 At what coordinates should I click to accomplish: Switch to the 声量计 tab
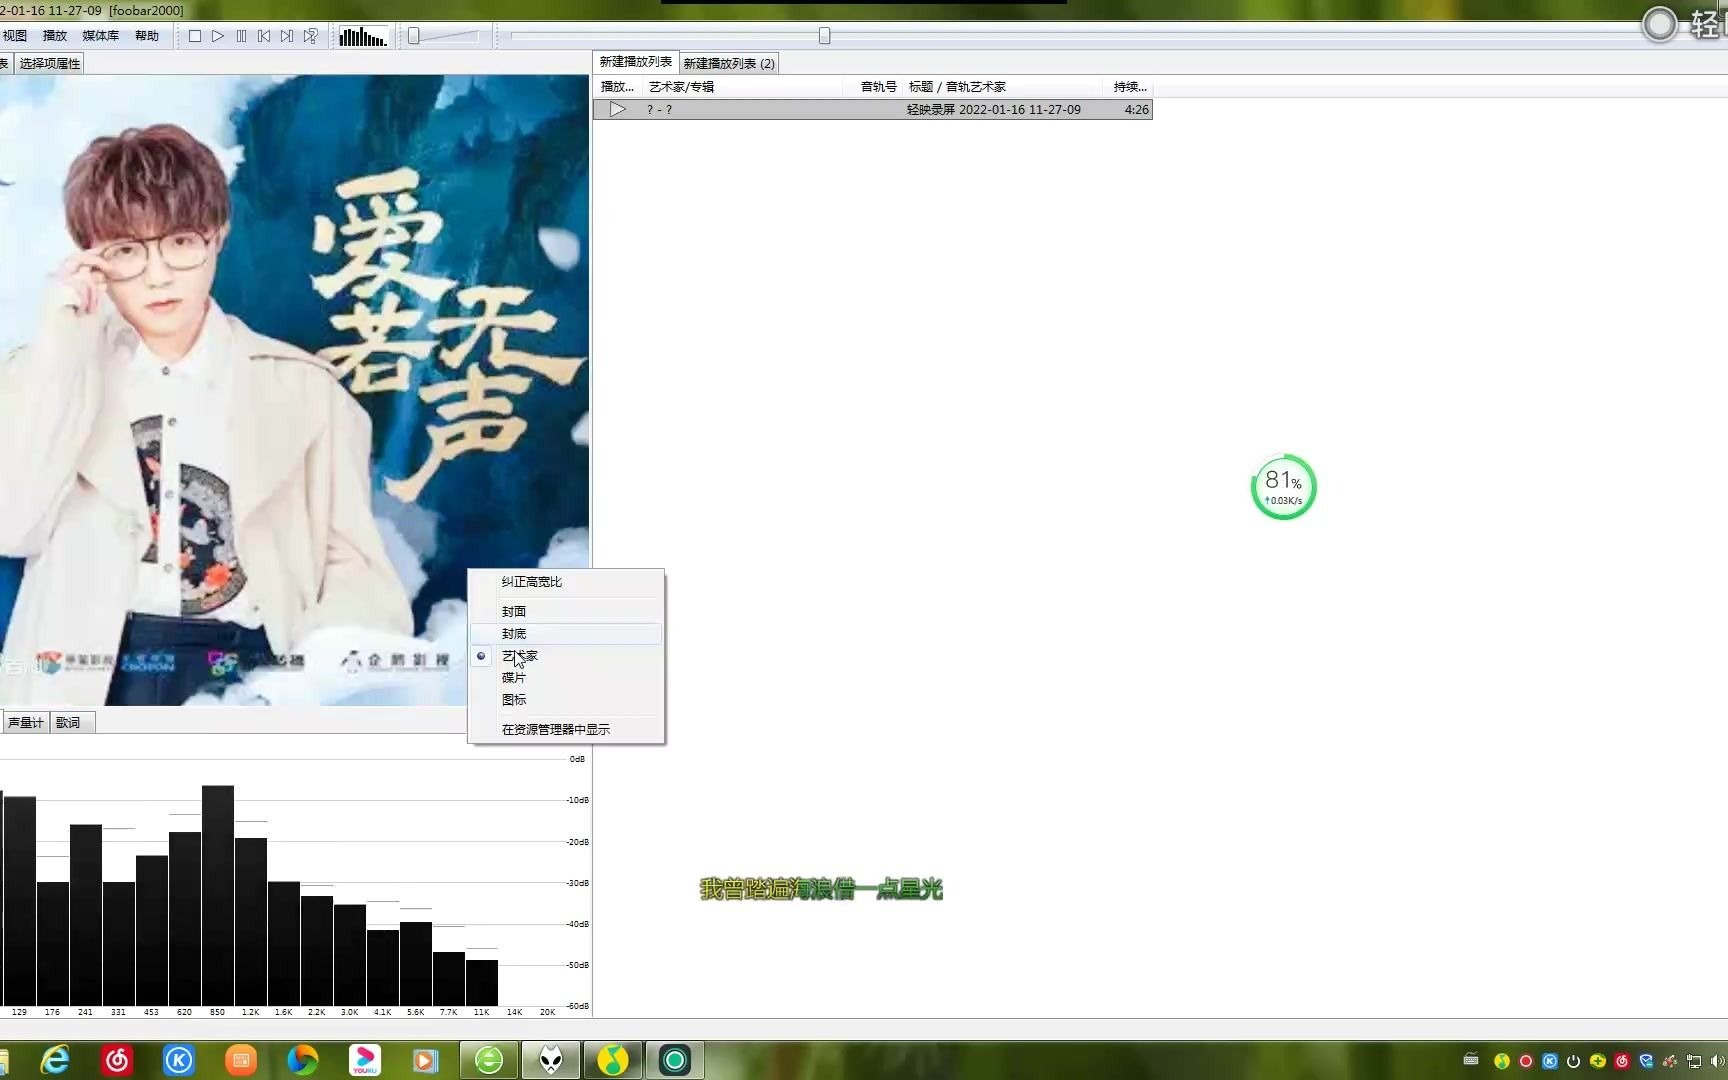(x=25, y=723)
